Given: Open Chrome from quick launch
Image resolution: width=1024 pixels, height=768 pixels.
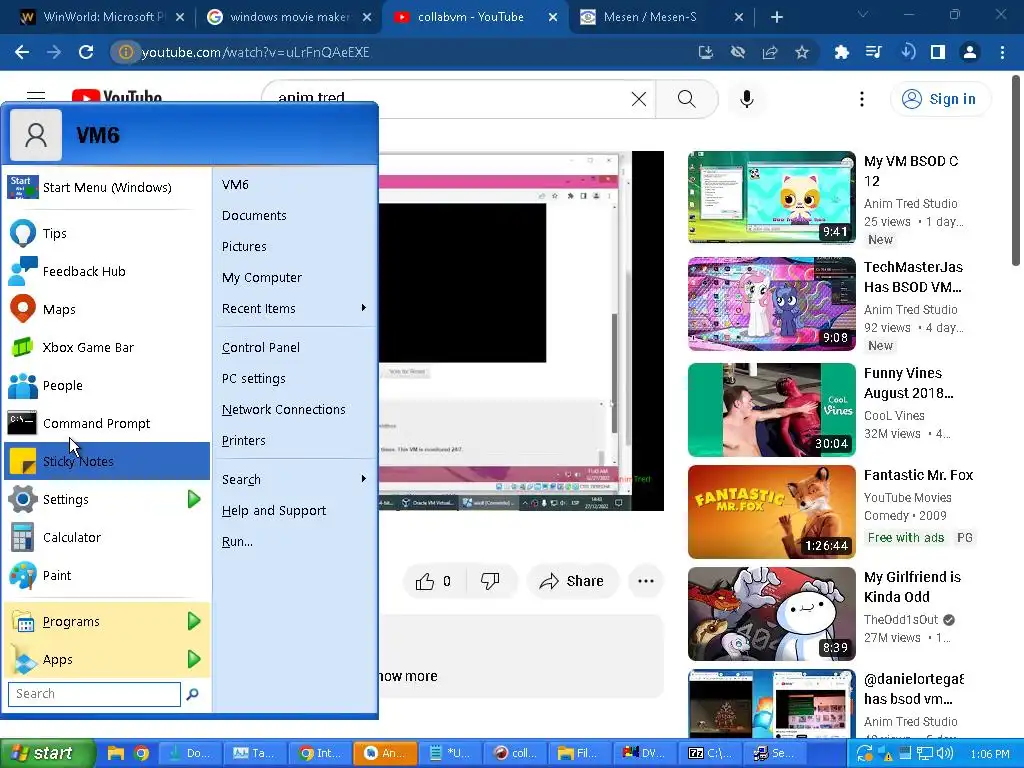Looking at the screenshot, I should [x=140, y=754].
